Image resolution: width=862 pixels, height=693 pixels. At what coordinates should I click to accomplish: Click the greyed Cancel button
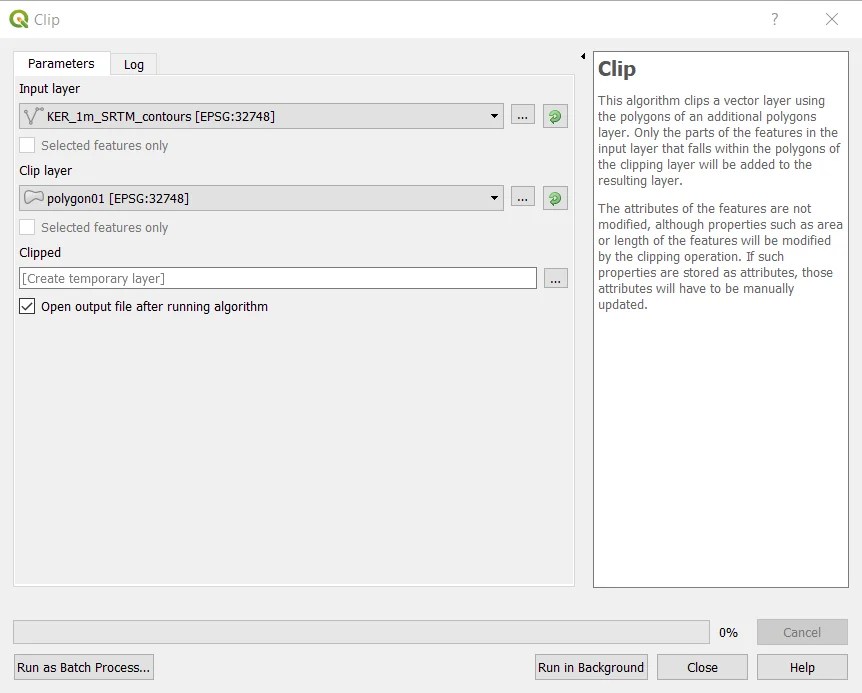click(802, 632)
